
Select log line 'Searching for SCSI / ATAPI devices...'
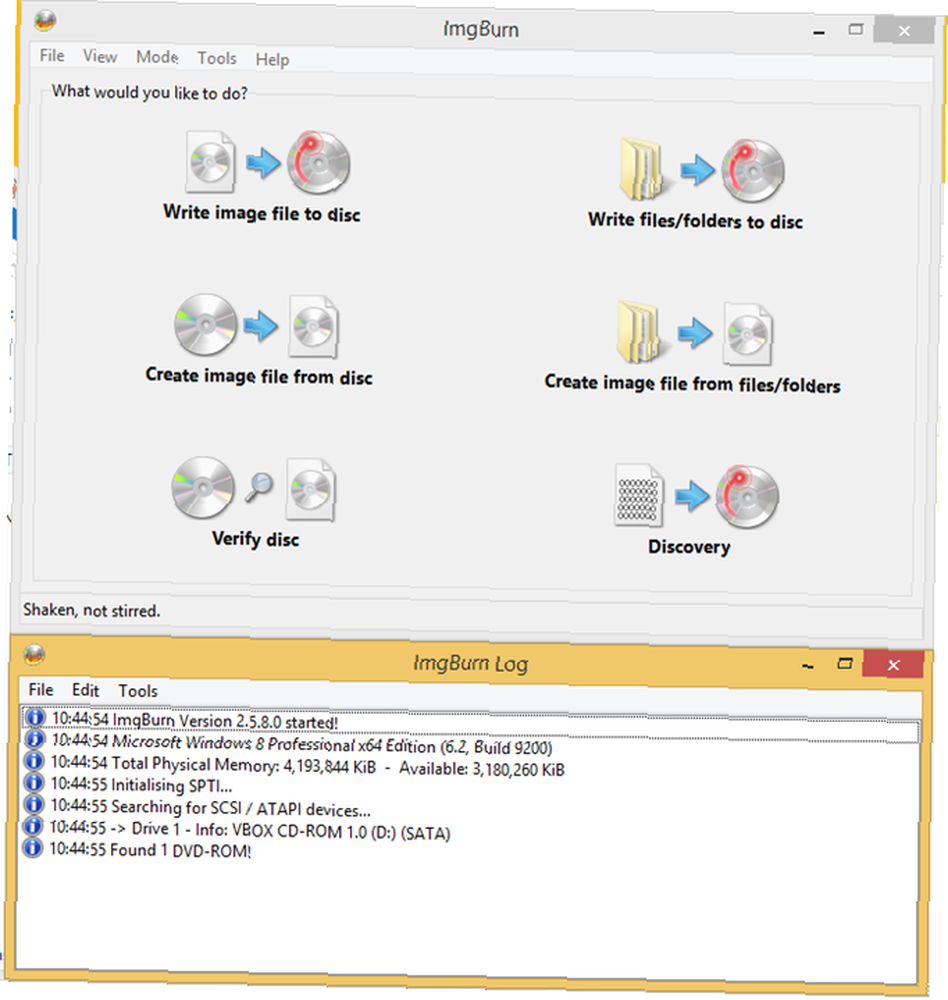pyautogui.click(x=211, y=808)
